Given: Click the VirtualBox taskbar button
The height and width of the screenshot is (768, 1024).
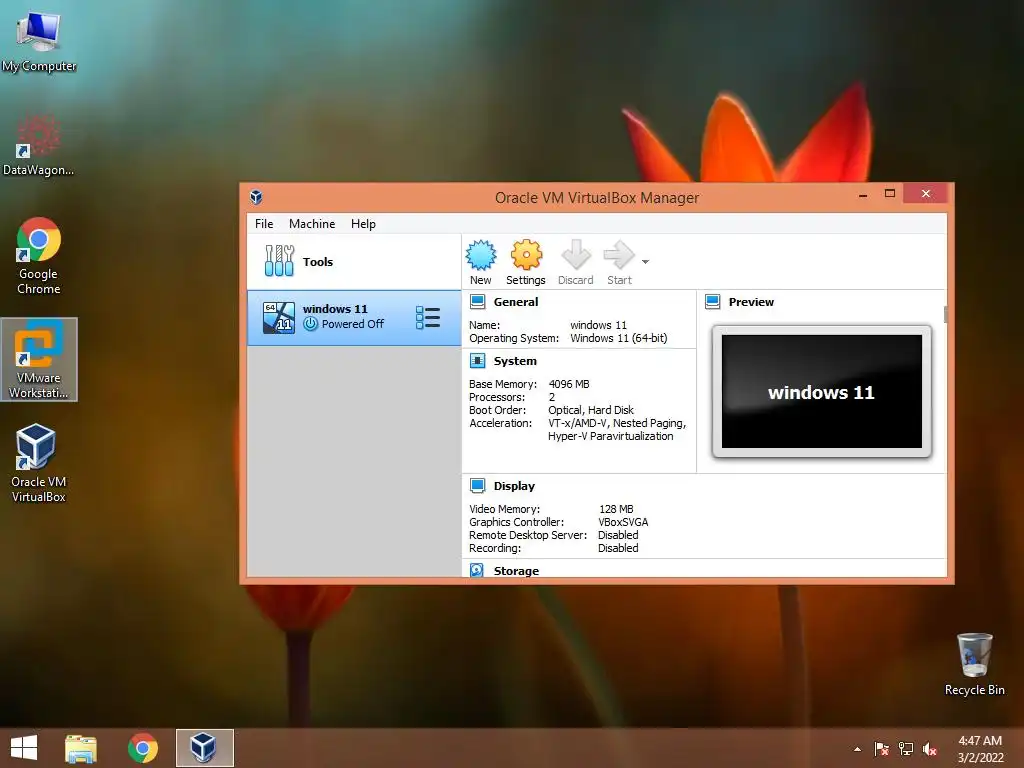Looking at the screenshot, I should 204,748.
